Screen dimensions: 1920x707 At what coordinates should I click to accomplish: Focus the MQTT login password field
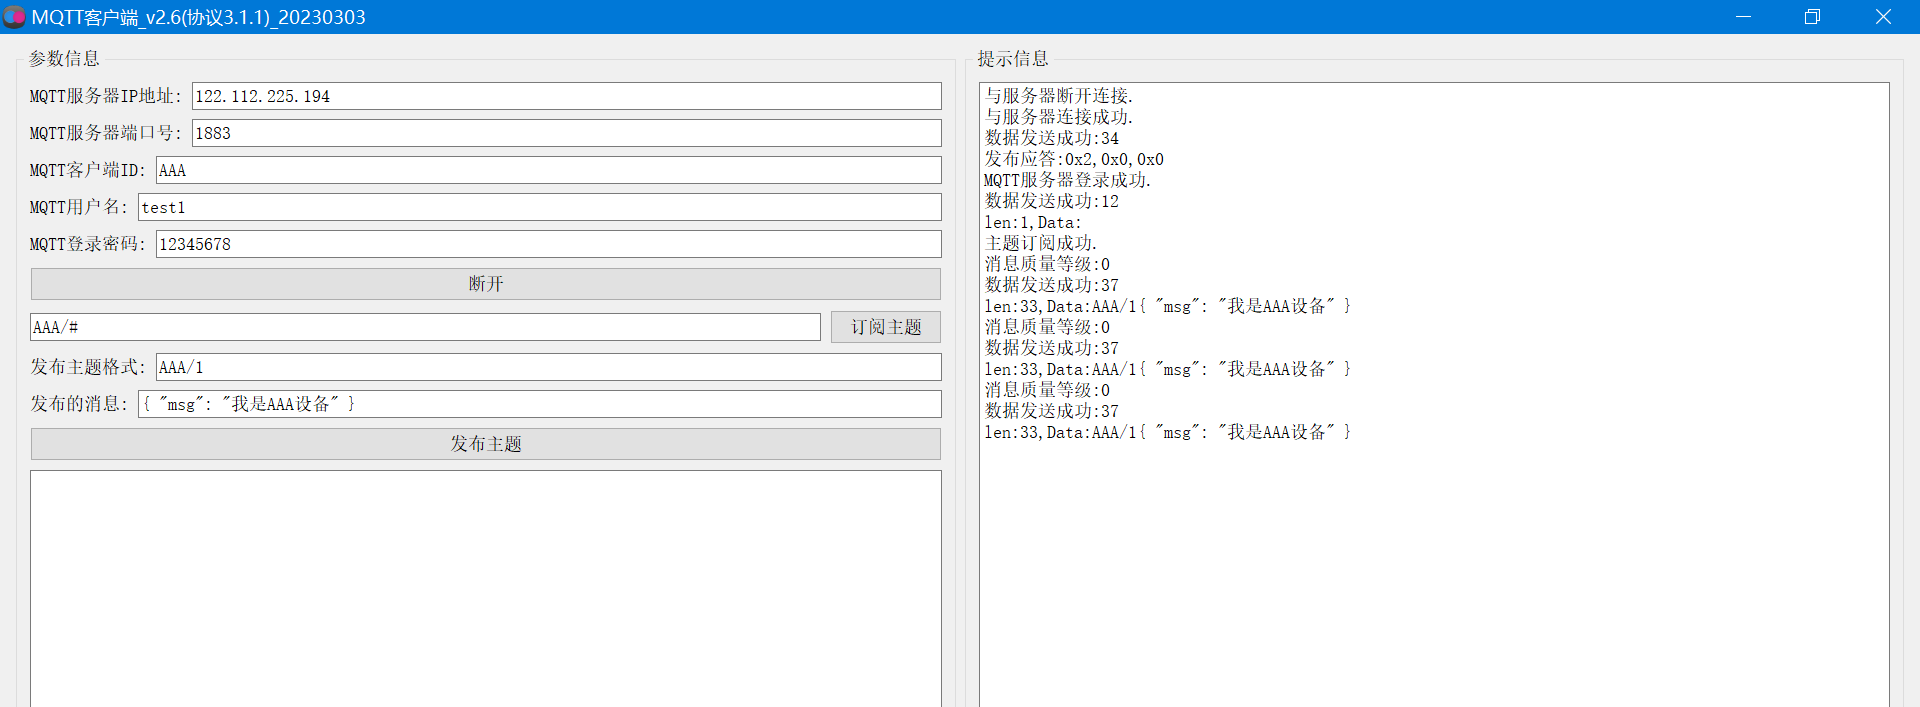tap(548, 244)
